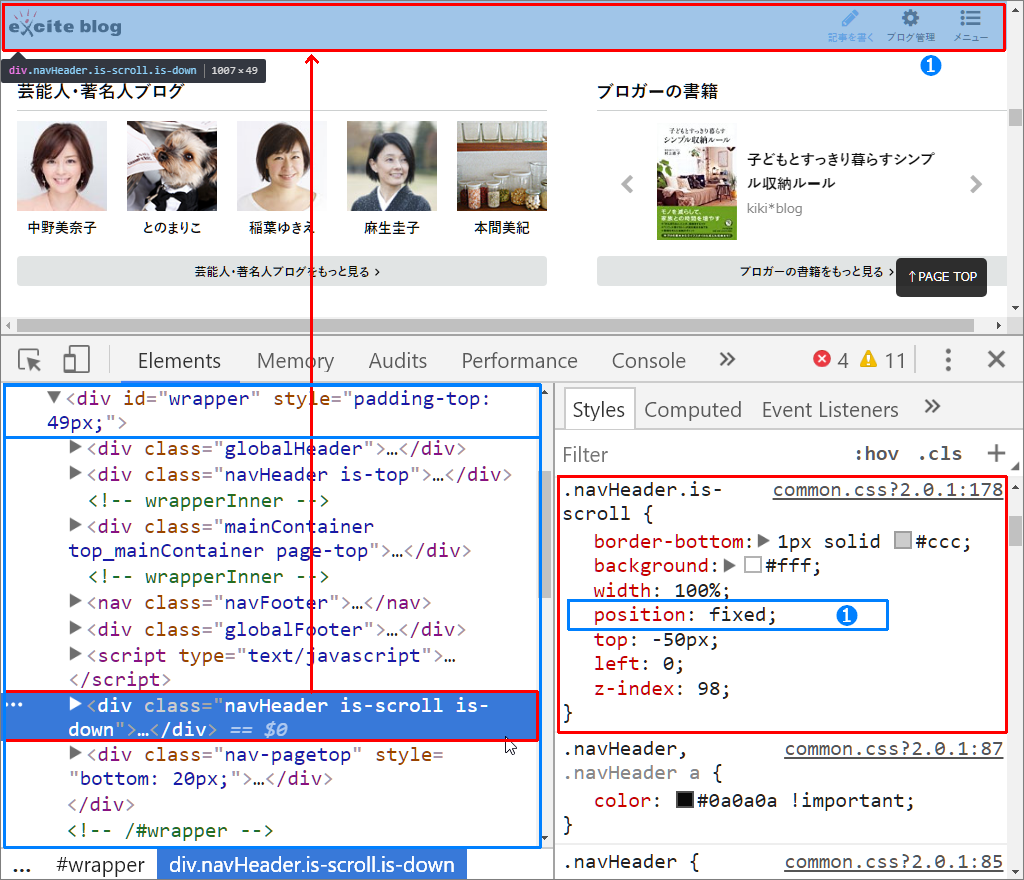
Task: Switch to the Computed tab
Action: pos(693,409)
